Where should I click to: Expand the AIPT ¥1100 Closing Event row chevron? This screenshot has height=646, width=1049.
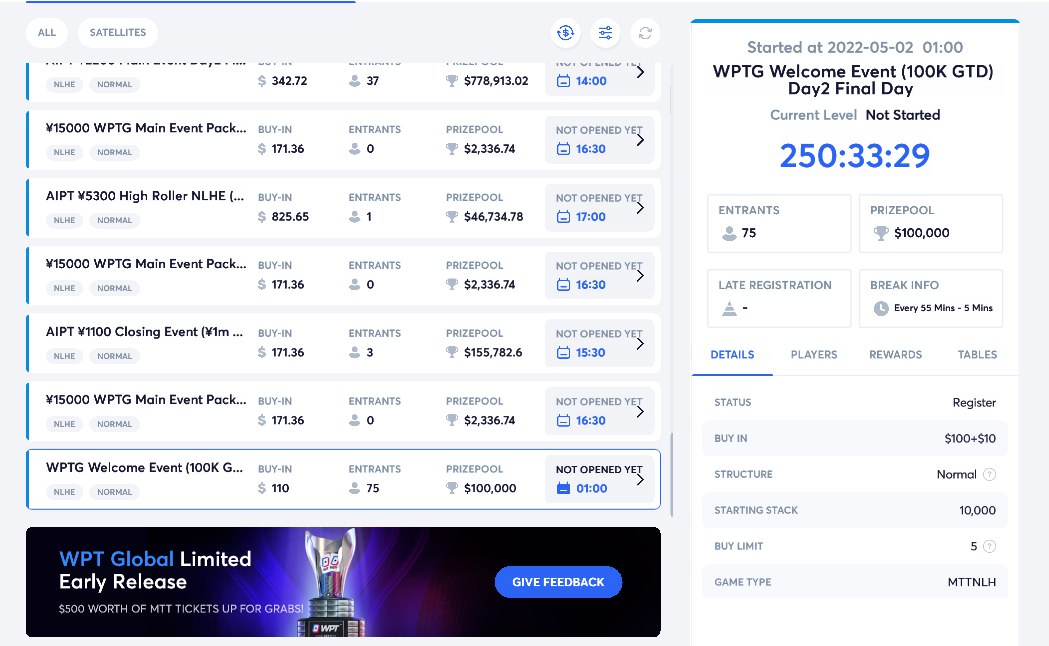pyautogui.click(x=640, y=344)
